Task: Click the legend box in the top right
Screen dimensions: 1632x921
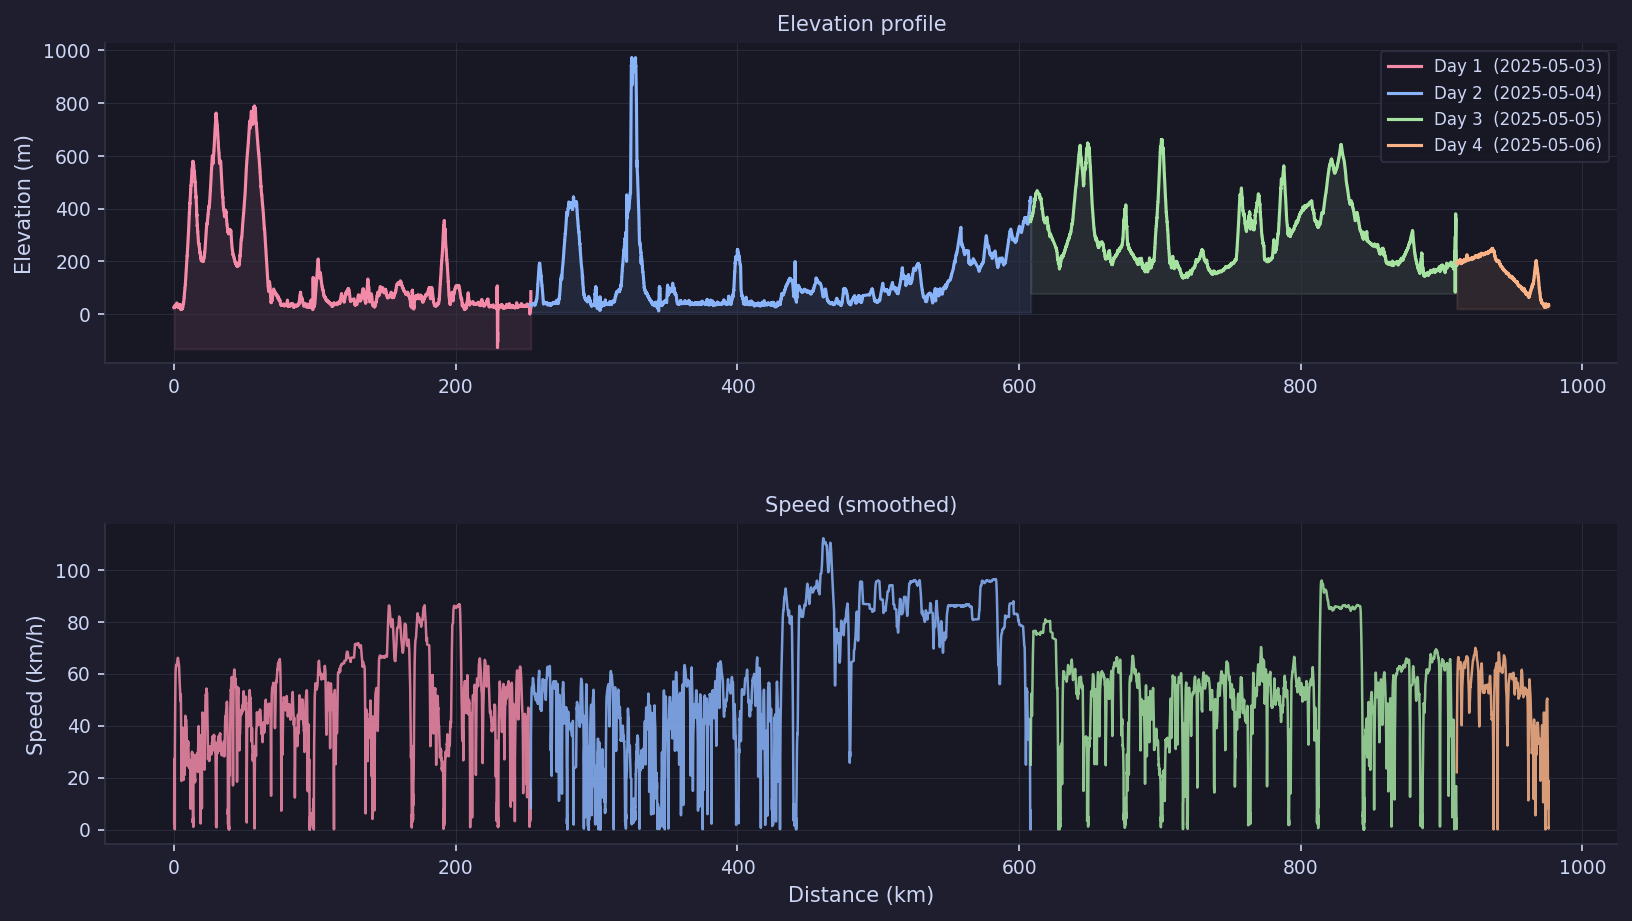Action: coord(1494,105)
